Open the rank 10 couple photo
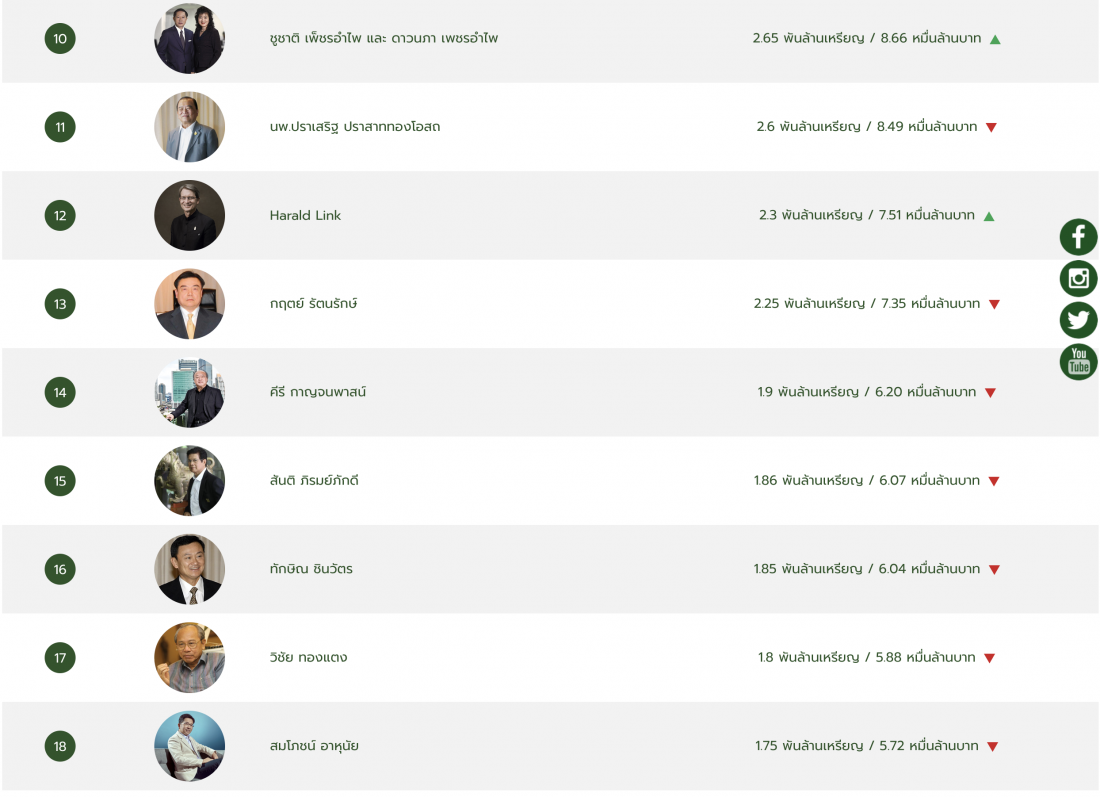This screenshot has width=1100, height=797. pos(189,39)
